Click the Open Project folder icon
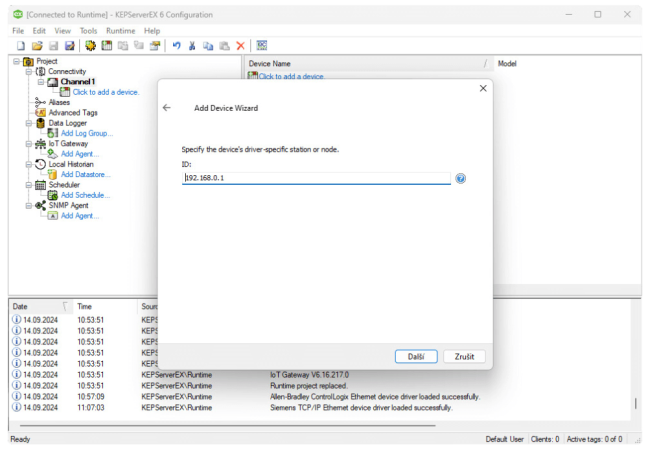This screenshot has height=456, width=648. 37,46
